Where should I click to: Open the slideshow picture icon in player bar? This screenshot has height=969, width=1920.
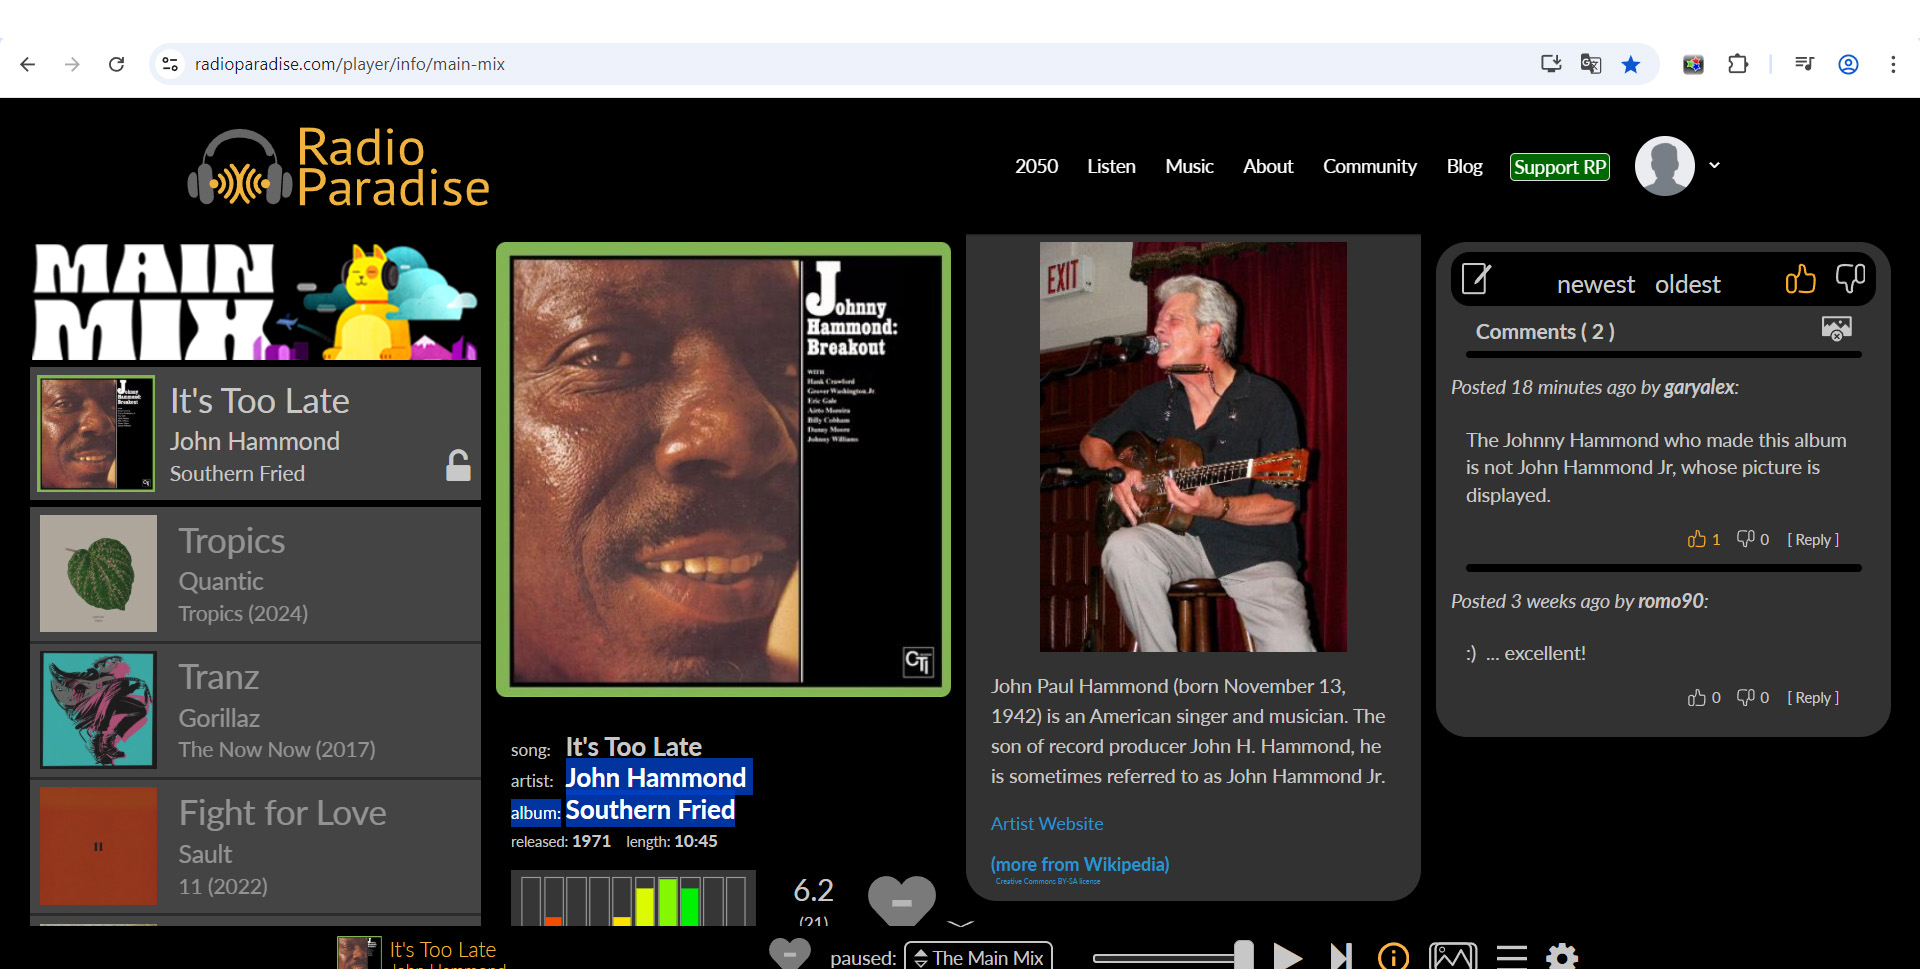tap(1453, 957)
